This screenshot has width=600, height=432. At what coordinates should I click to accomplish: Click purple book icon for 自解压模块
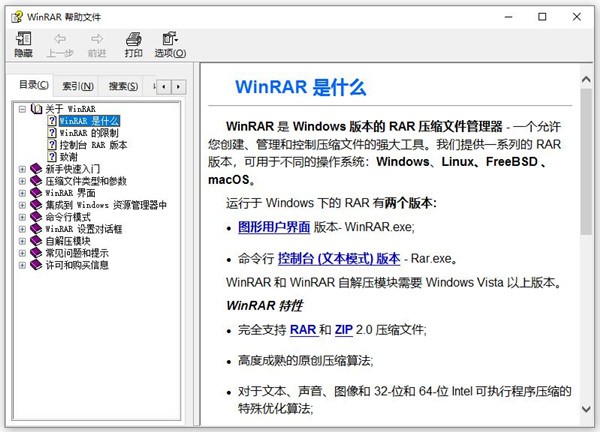(36, 241)
